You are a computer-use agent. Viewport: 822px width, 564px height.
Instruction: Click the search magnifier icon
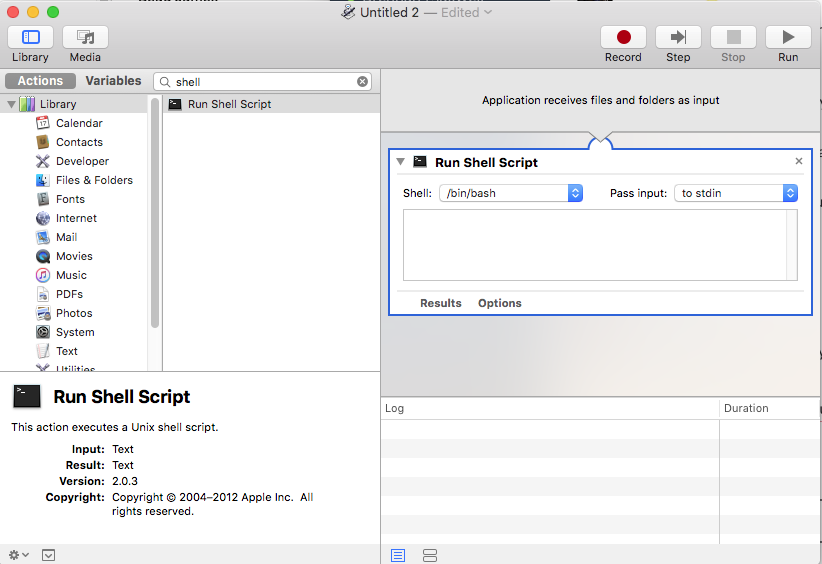165,82
